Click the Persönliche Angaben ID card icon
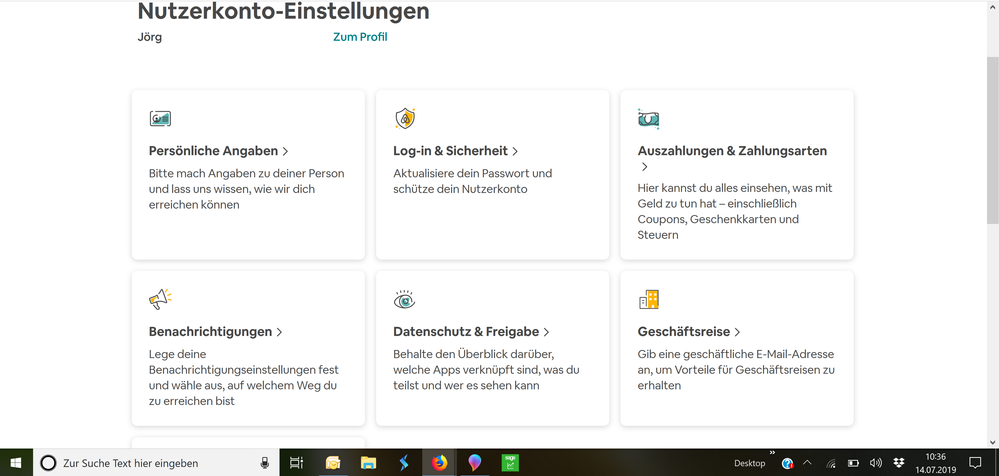Viewport: 999px width, 476px height. tap(160, 119)
